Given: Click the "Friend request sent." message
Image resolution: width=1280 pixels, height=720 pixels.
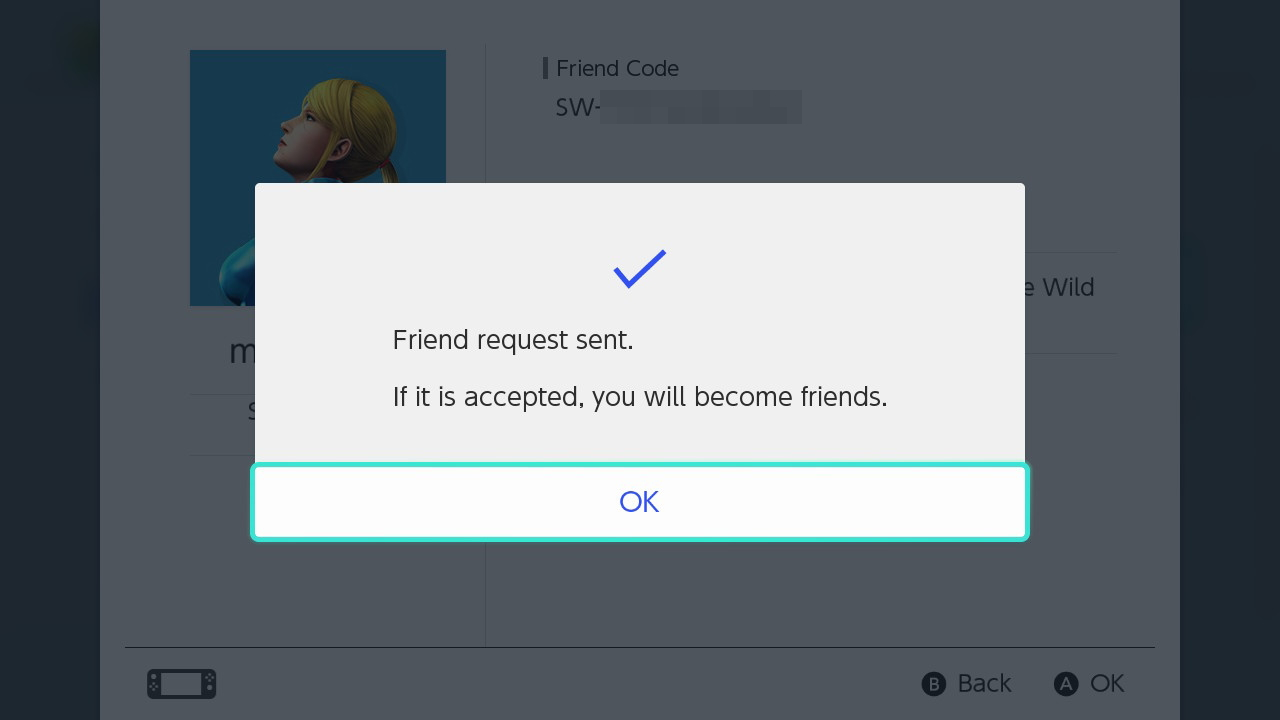Looking at the screenshot, I should click(x=513, y=340).
